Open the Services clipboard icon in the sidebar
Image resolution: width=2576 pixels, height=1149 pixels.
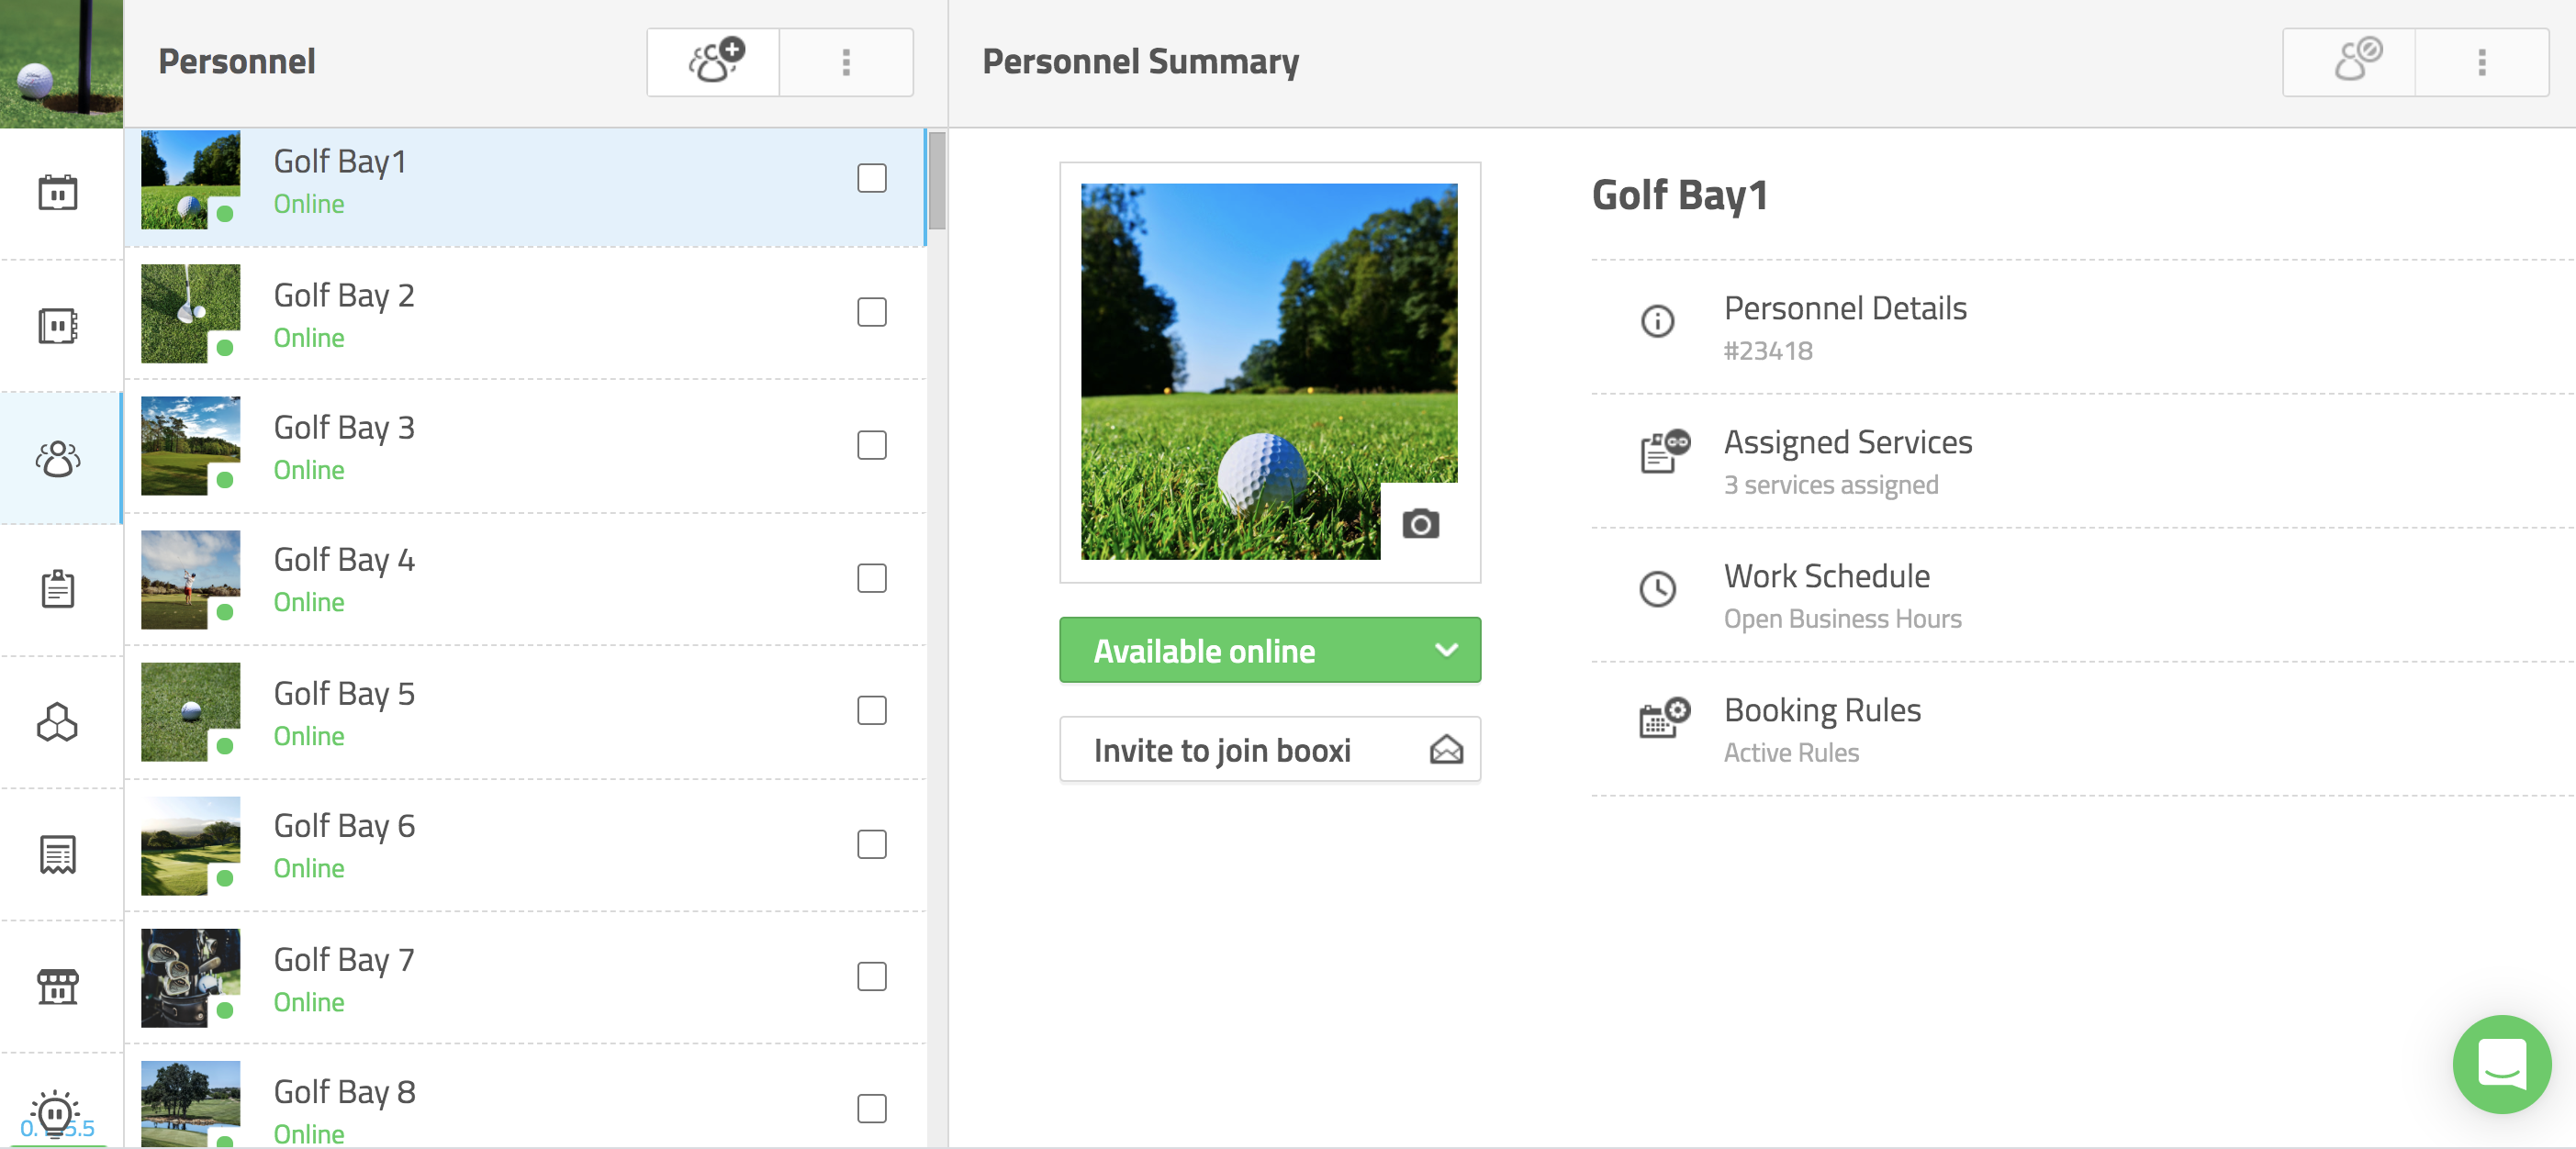point(59,590)
